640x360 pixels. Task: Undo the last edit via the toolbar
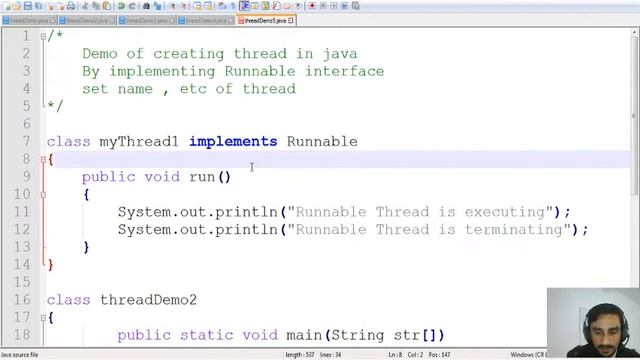[x=121, y=6]
